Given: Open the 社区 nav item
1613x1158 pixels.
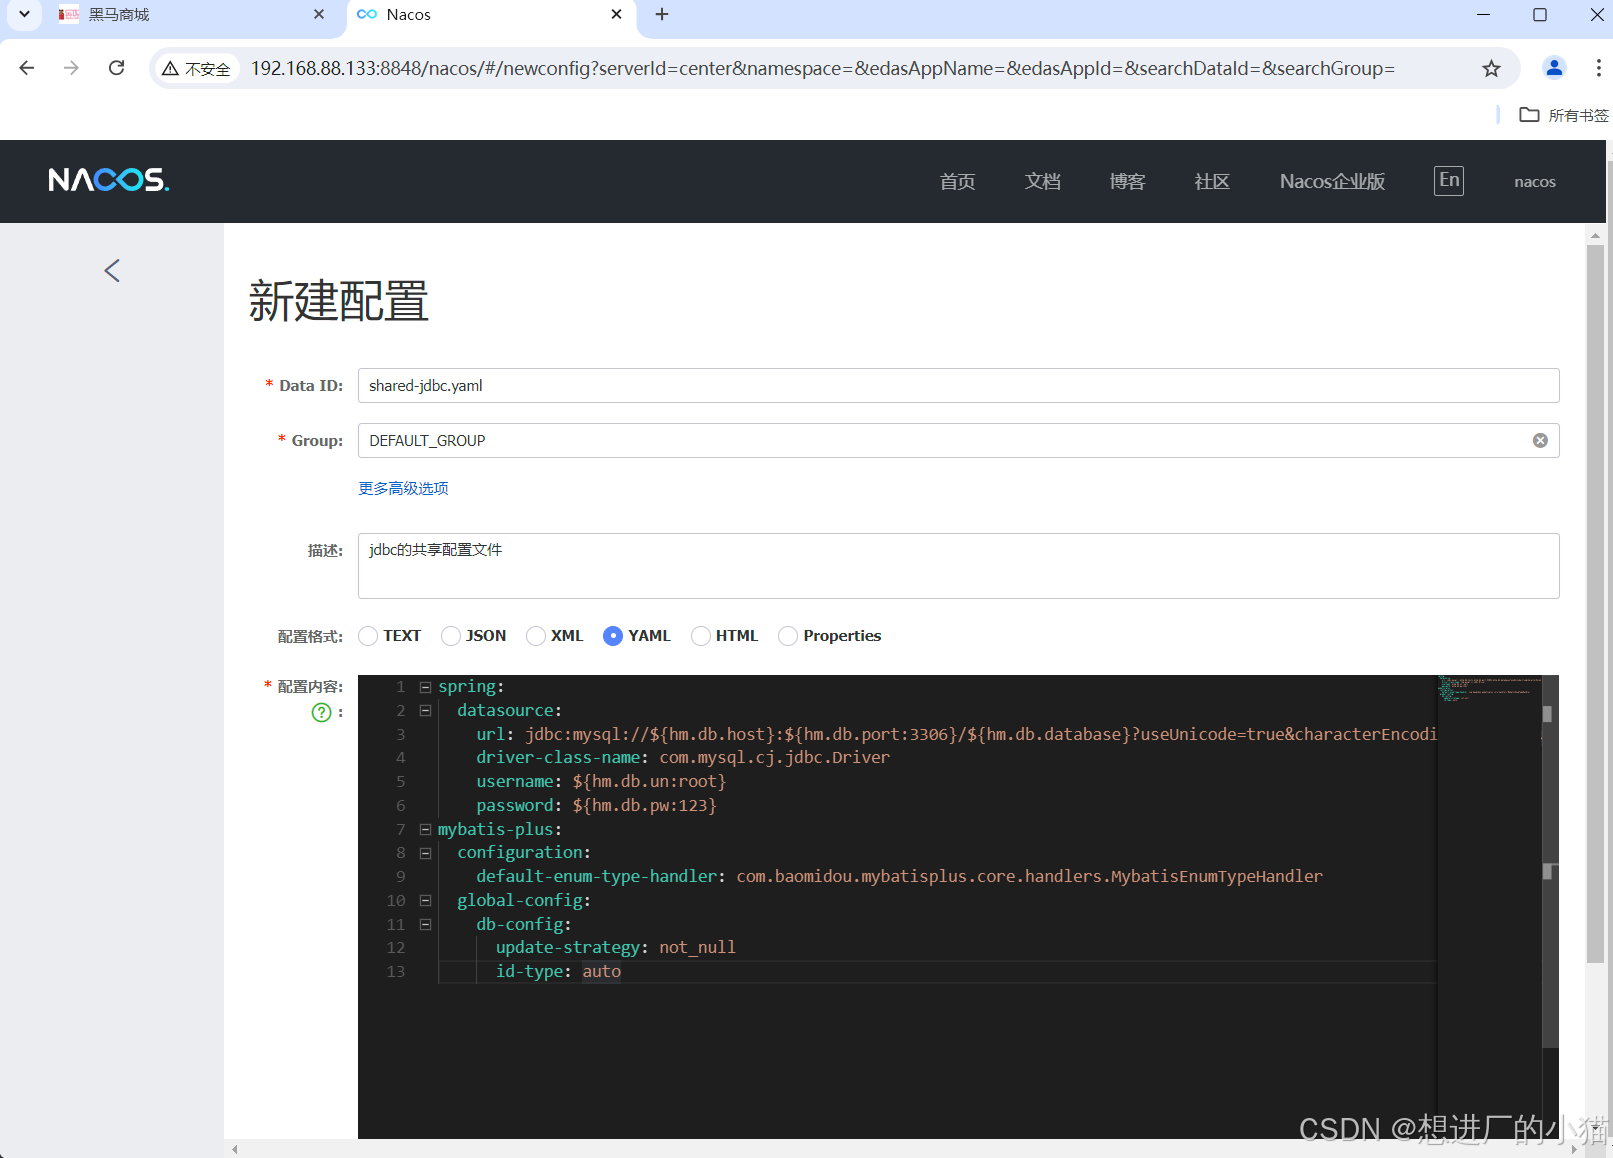Looking at the screenshot, I should 1212,181.
